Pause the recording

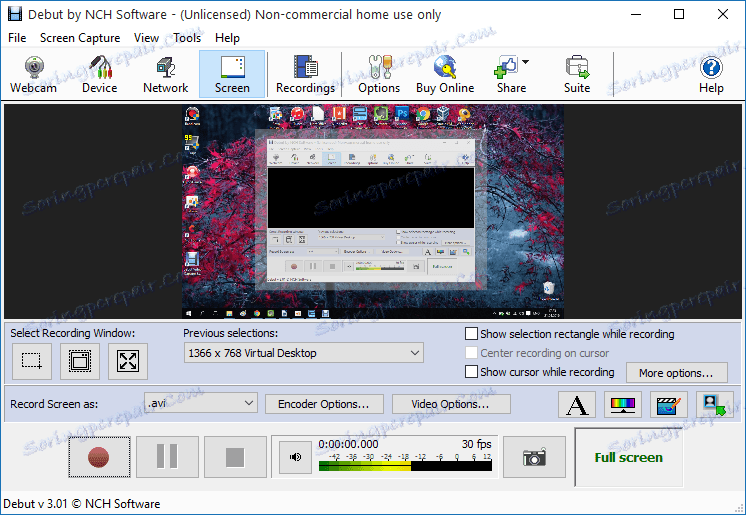(x=167, y=457)
